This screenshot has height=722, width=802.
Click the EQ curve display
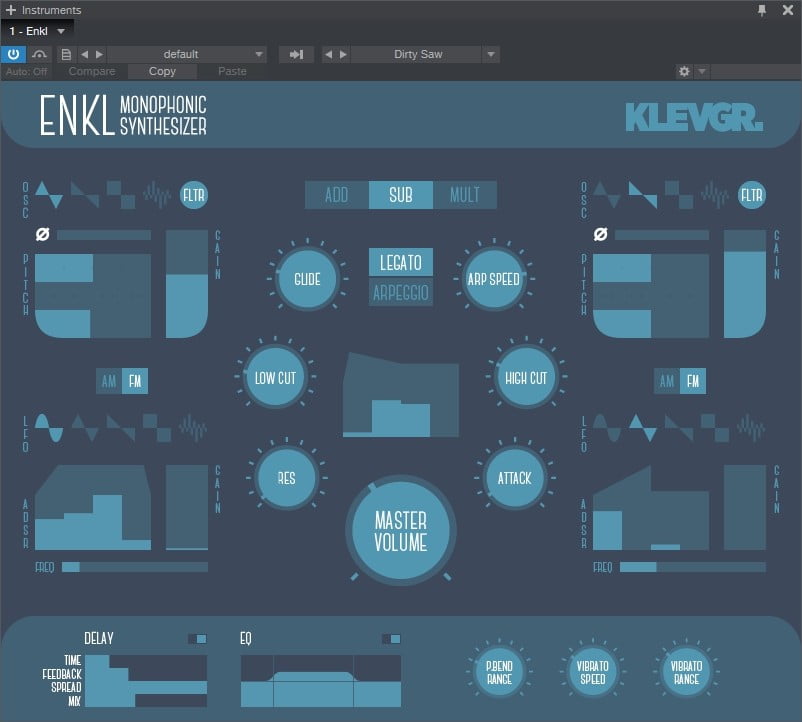321,681
